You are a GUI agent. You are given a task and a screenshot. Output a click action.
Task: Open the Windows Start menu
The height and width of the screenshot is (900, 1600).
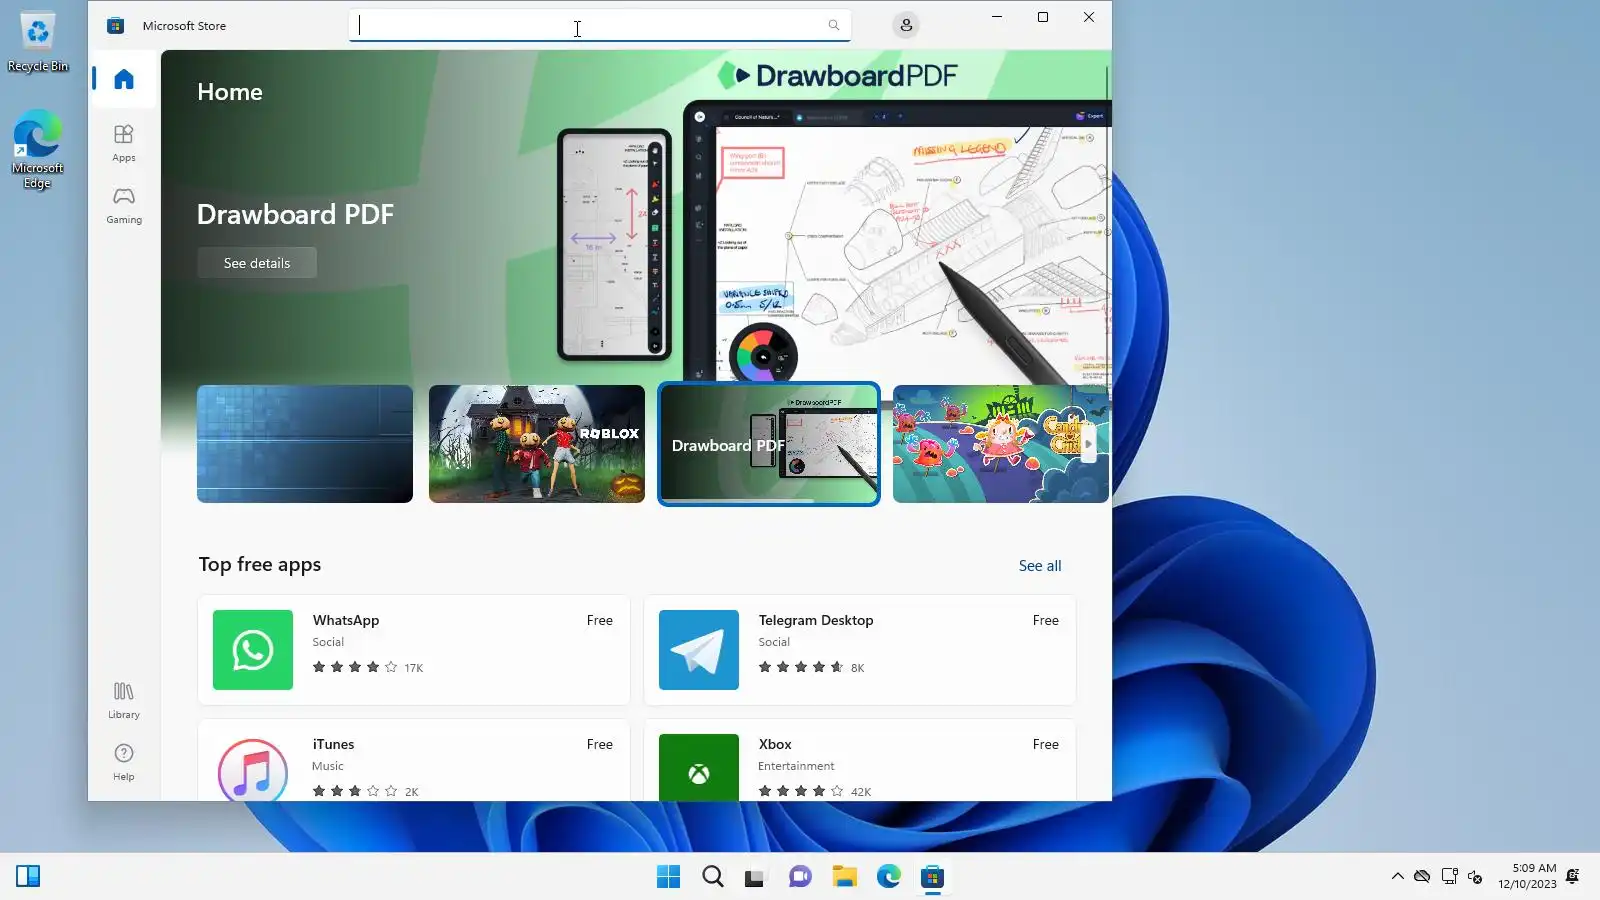[x=668, y=877]
